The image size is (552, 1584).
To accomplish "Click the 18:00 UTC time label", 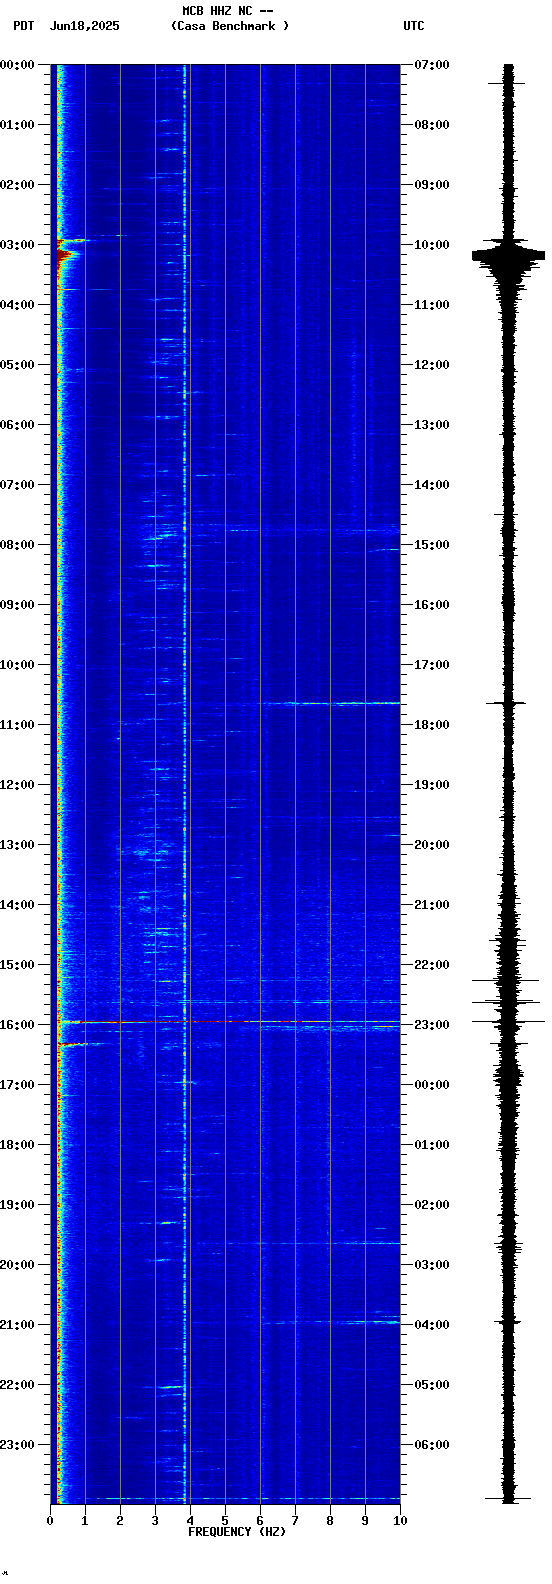I will click(x=432, y=725).
